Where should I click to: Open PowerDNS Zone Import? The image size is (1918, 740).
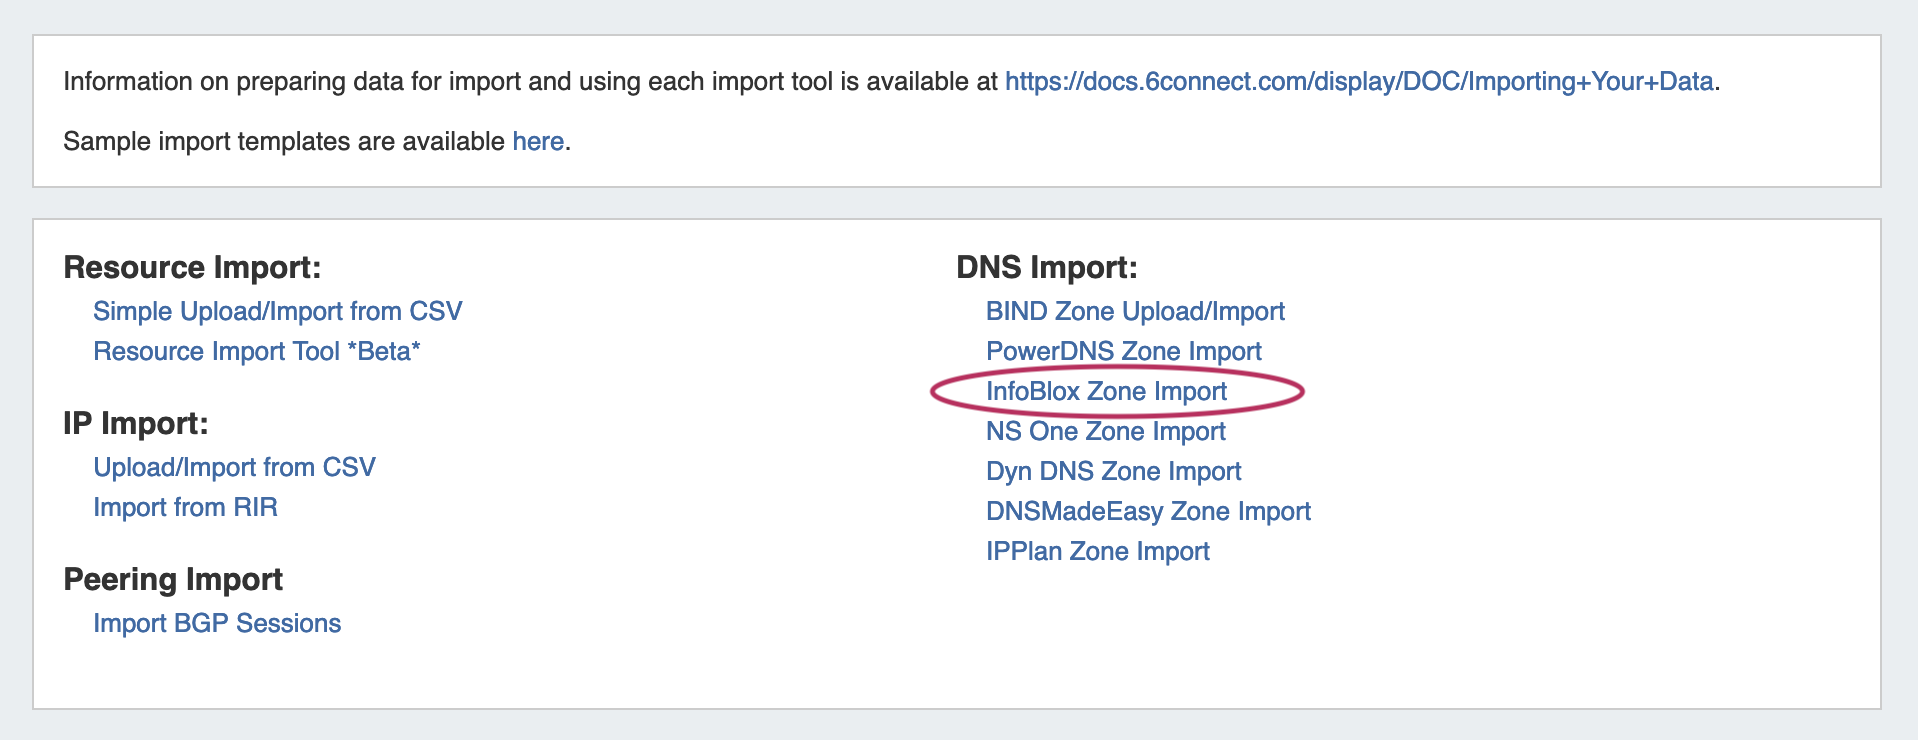(1123, 352)
